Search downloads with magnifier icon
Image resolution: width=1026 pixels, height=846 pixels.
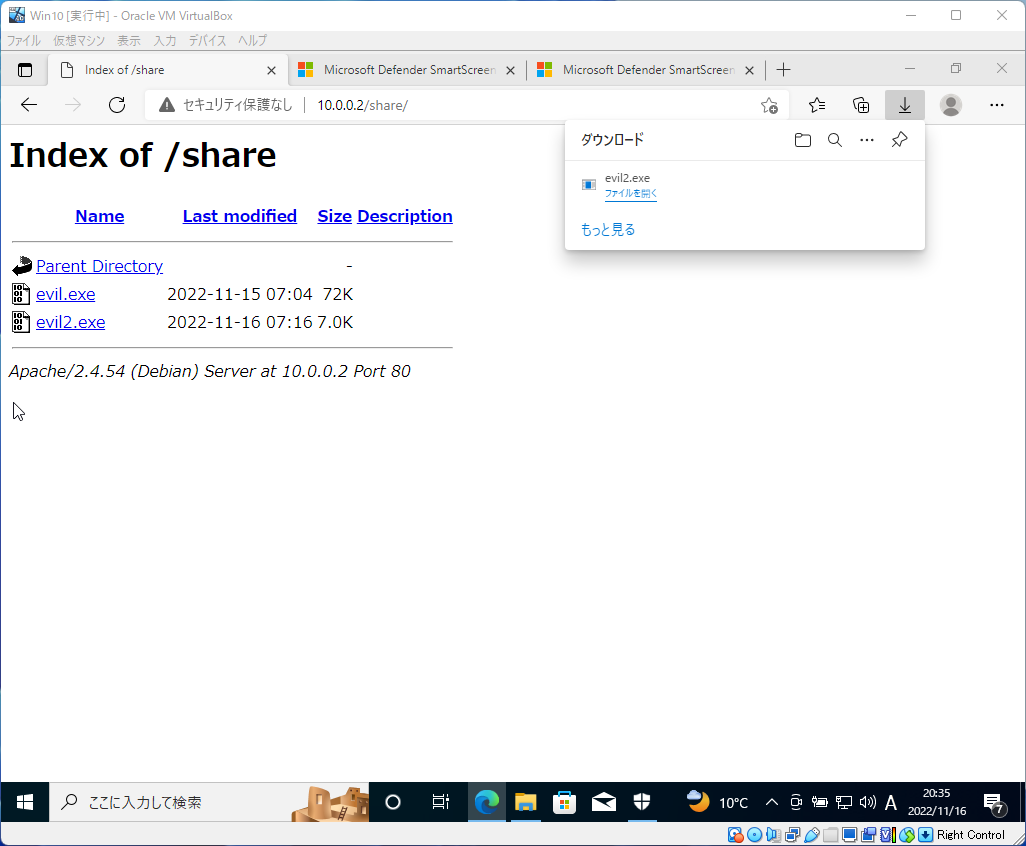[x=835, y=140]
